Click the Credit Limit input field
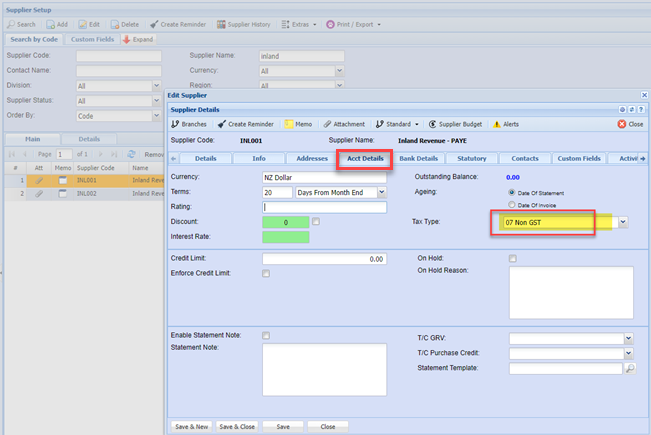651x435 pixels. [325, 258]
